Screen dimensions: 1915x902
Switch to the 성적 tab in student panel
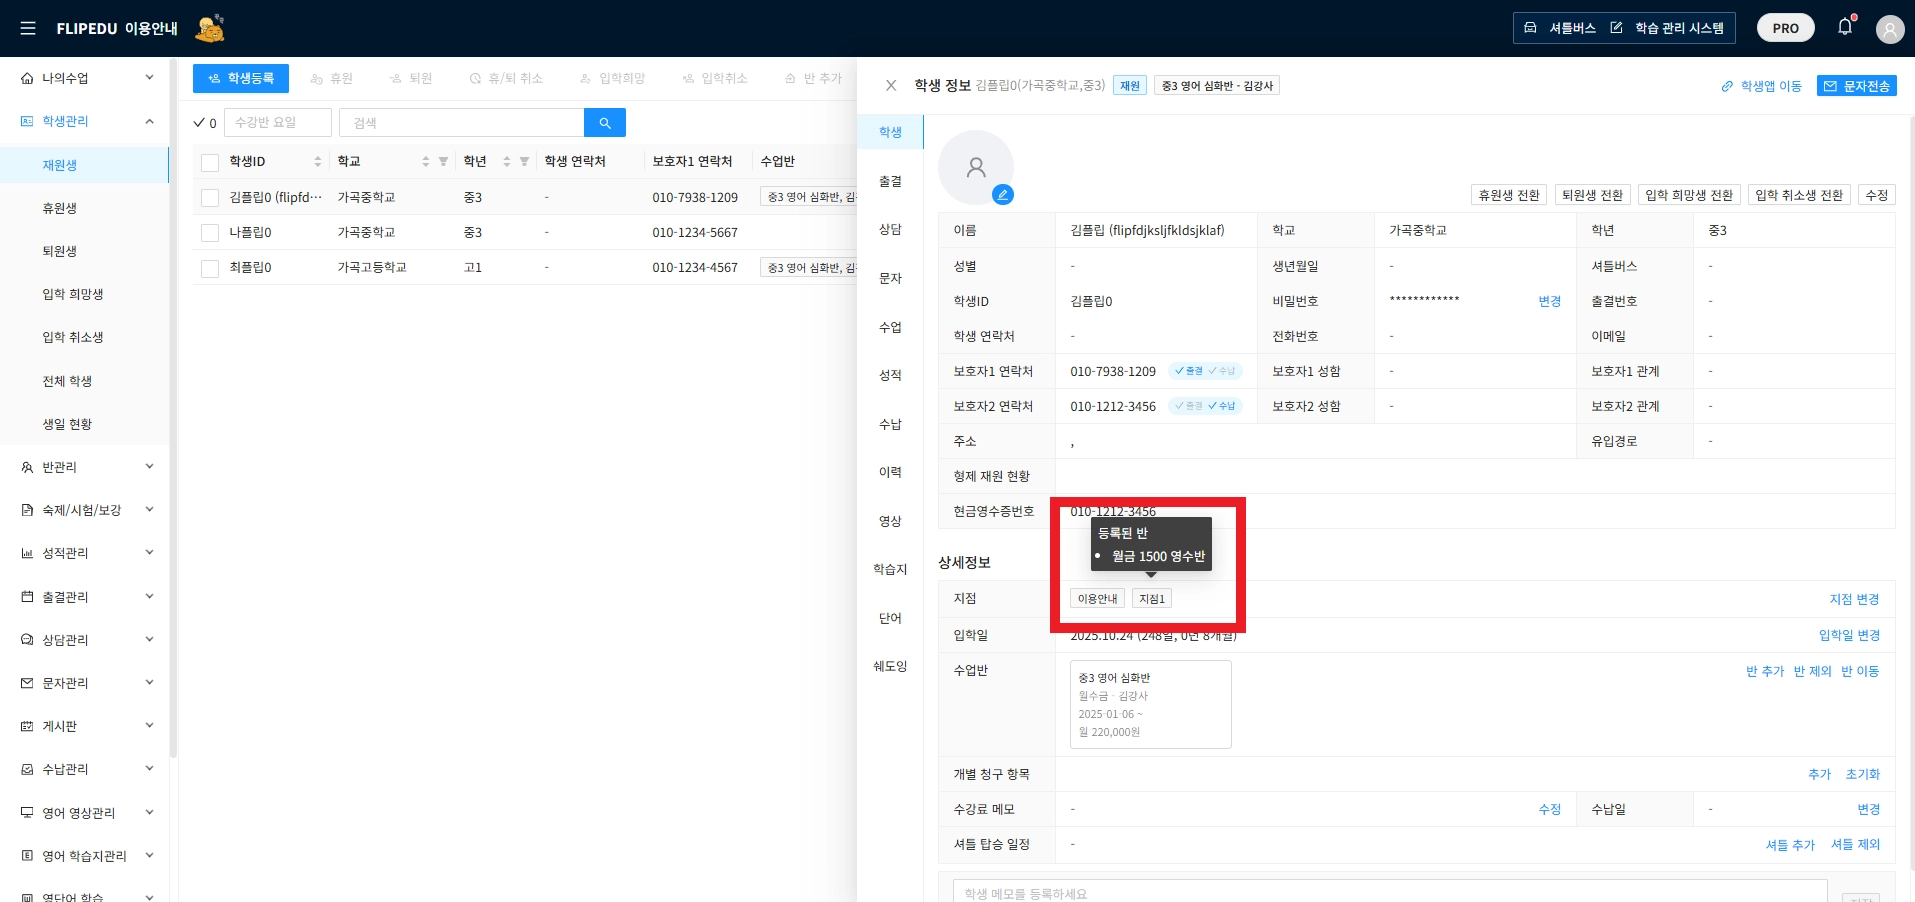pos(890,375)
